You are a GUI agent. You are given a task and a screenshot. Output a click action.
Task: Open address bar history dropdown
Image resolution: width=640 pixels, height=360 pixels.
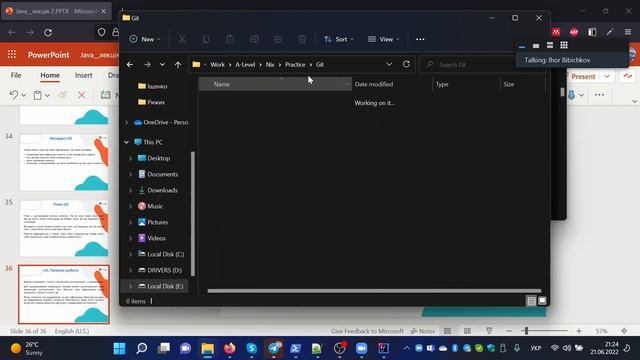pos(389,64)
